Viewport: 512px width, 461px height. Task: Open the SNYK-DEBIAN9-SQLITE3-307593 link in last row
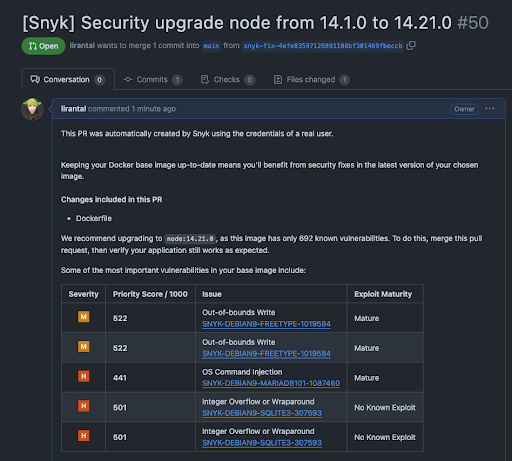pyautogui.click(x=262, y=443)
